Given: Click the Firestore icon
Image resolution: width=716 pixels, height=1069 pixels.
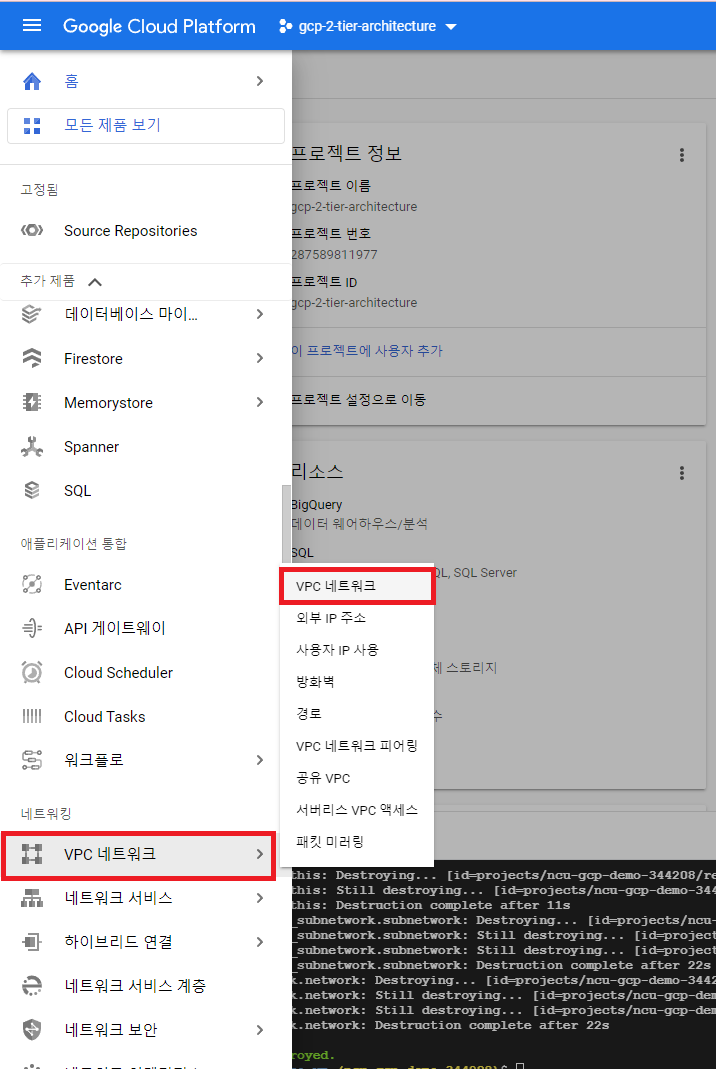Looking at the screenshot, I should tap(32, 358).
